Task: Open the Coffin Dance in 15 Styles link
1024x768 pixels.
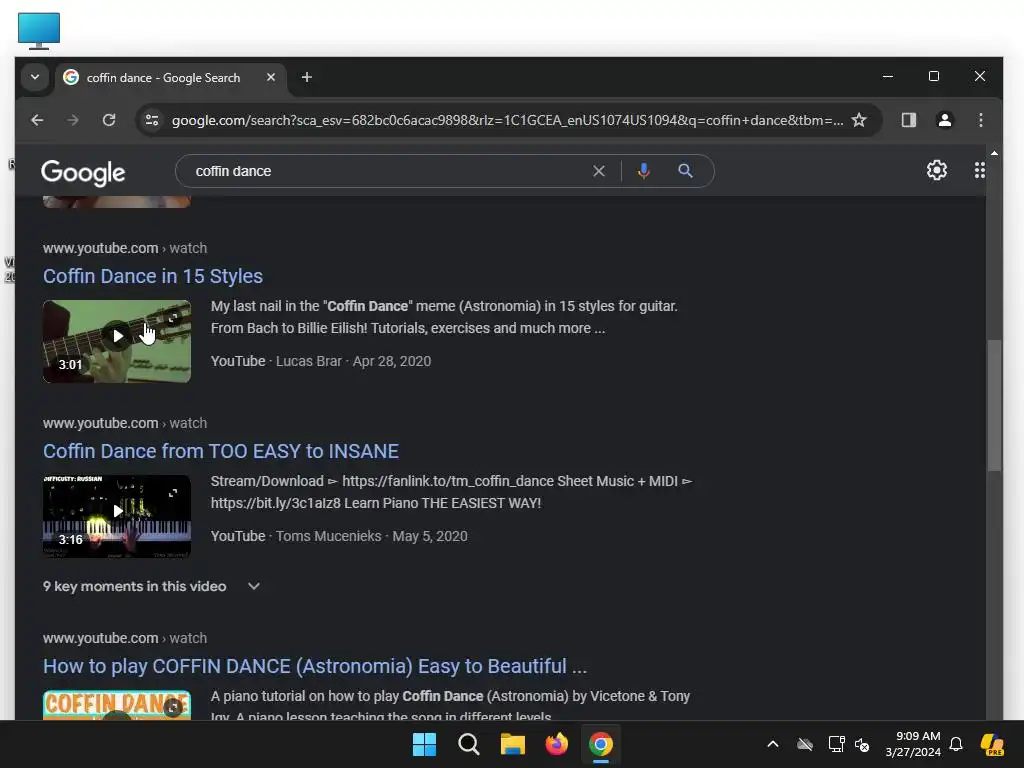Action: (x=153, y=276)
